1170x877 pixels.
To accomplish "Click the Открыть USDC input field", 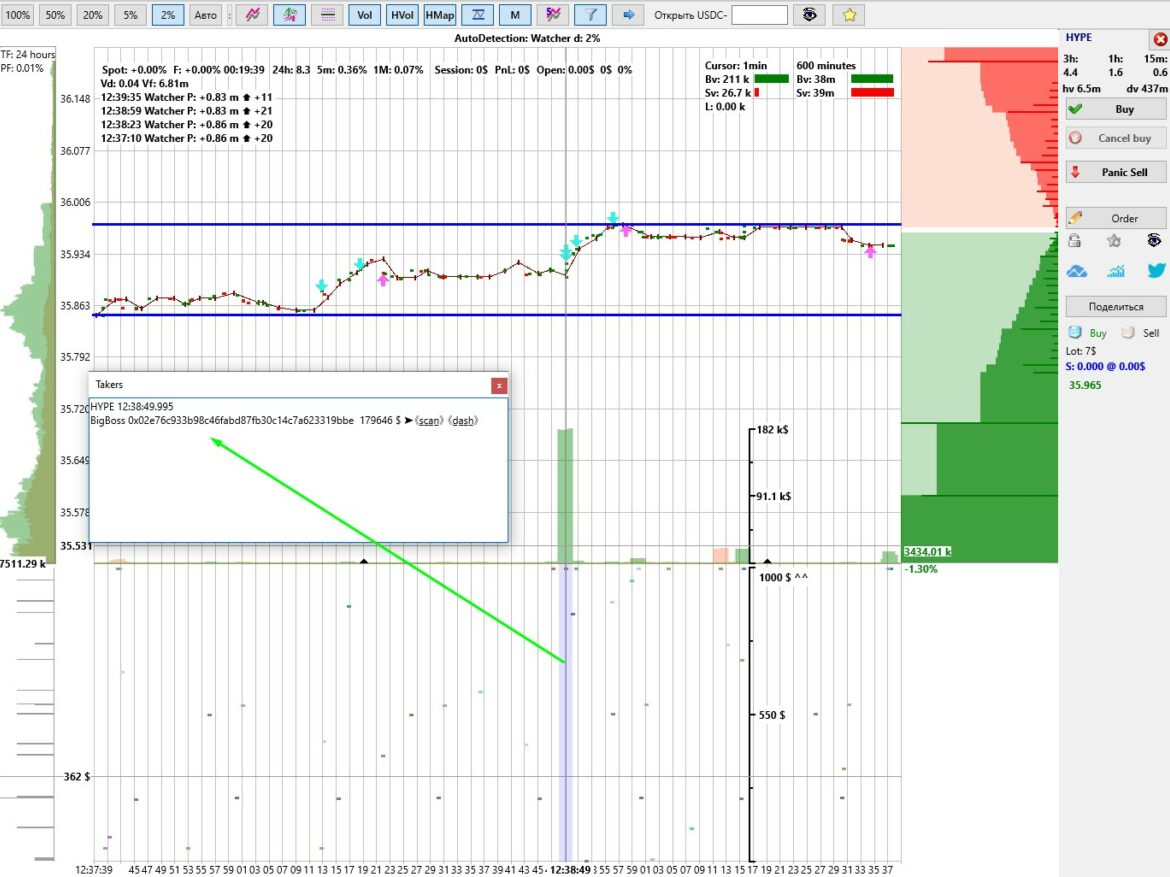I will (x=759, y=15).
